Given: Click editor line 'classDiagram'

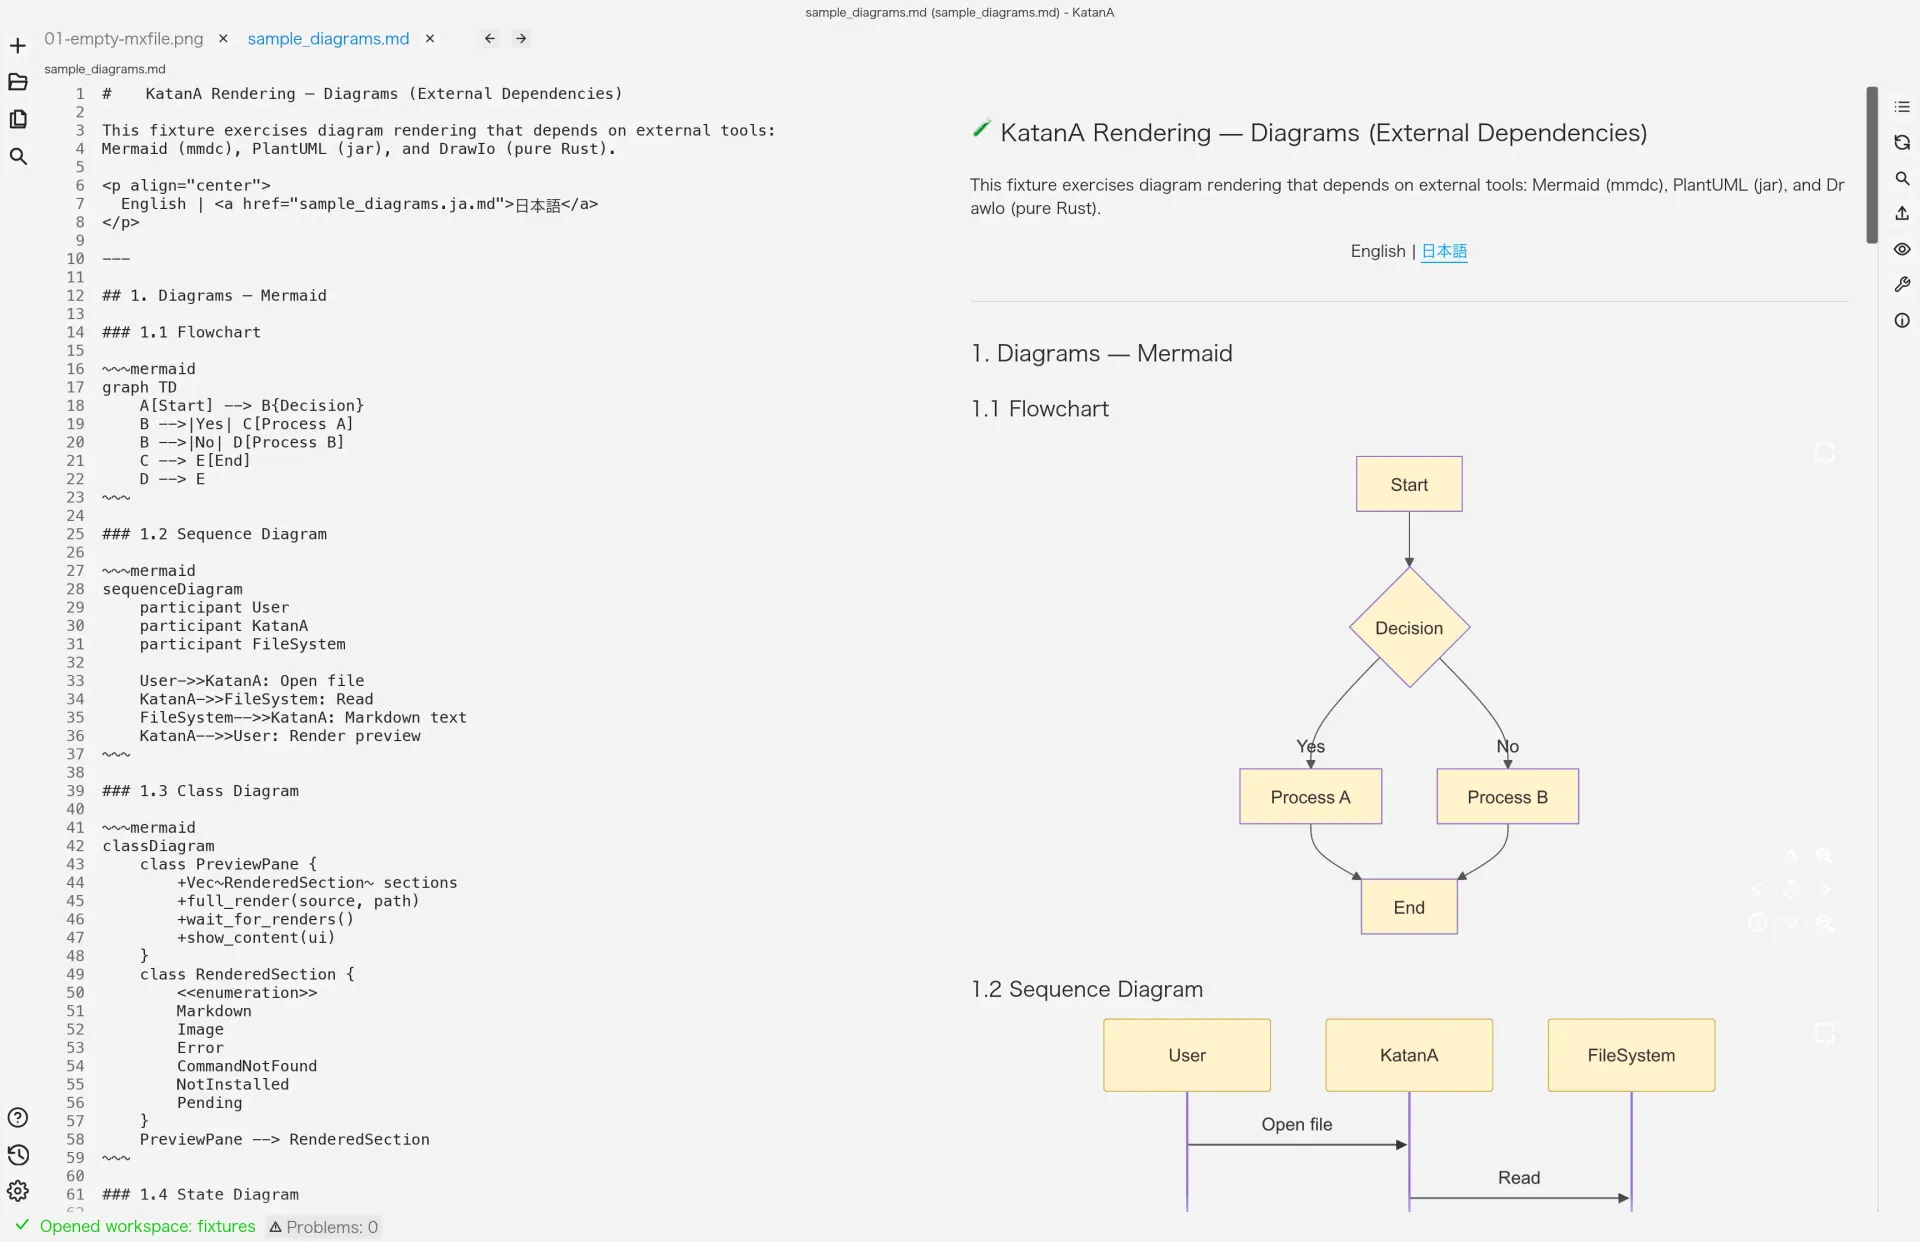Looking at the screenshot, I should pyautogui.click(x=158, y=846).
